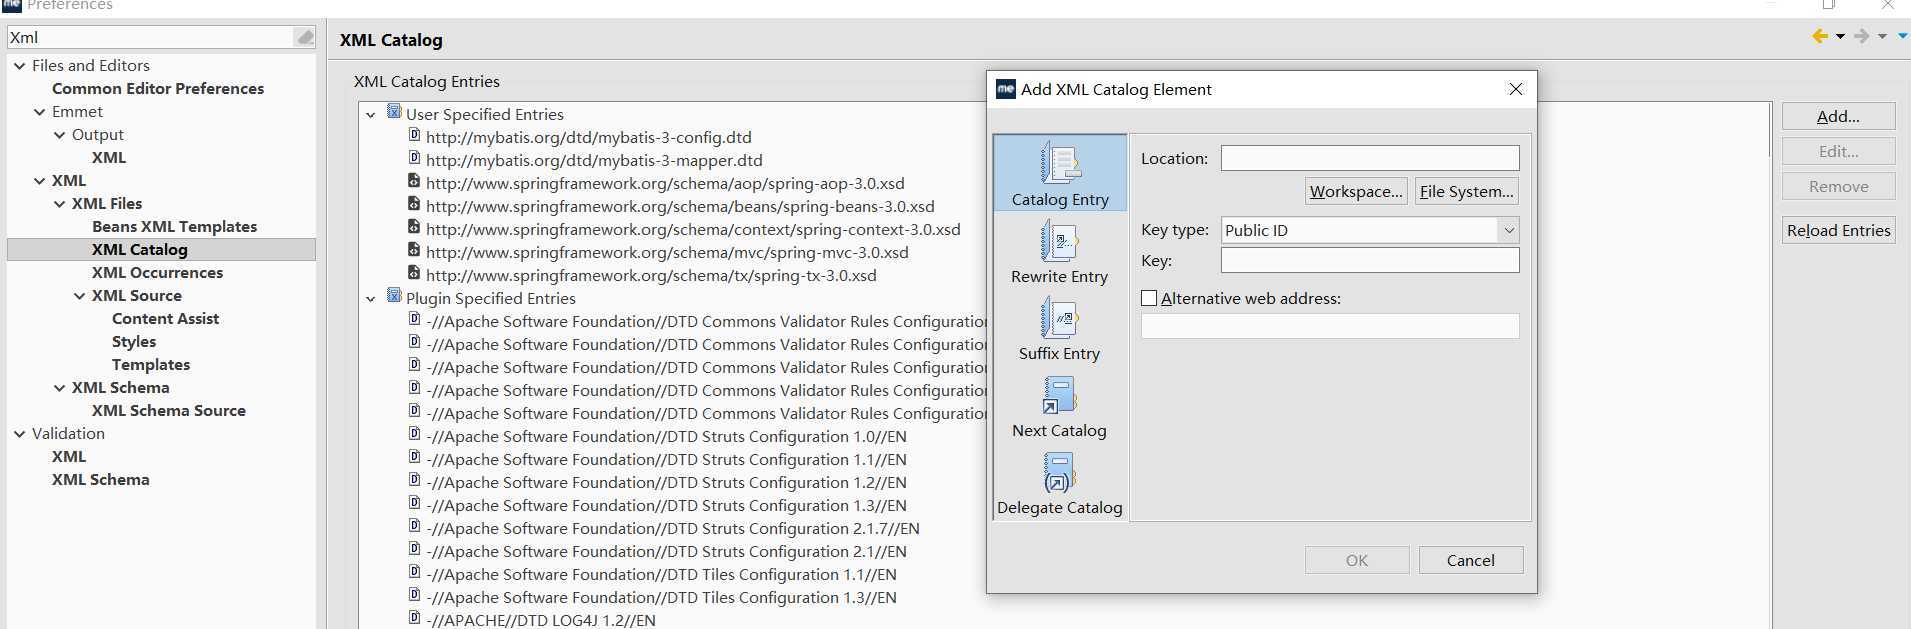Click the Xml filter search field
This screenshot has height=629, width=1911.
click(151, 37)
